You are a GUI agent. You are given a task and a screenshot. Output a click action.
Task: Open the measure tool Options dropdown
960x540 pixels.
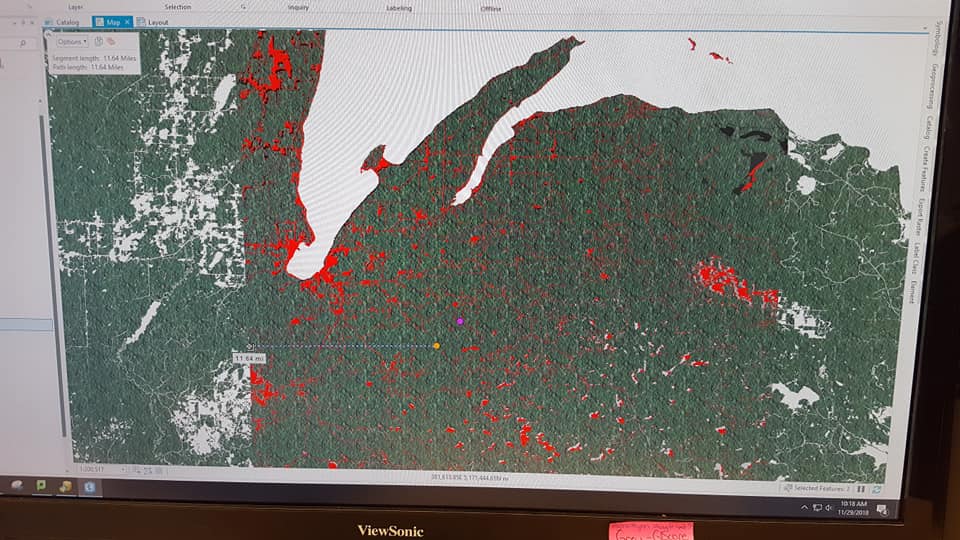72,42
